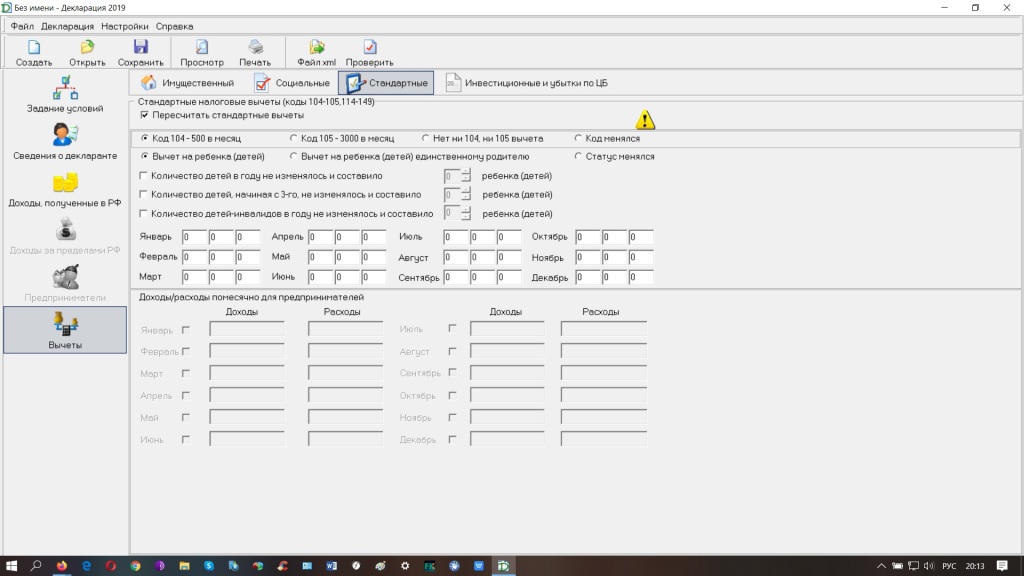Open the Декларация menu

[x=68, y=26]
